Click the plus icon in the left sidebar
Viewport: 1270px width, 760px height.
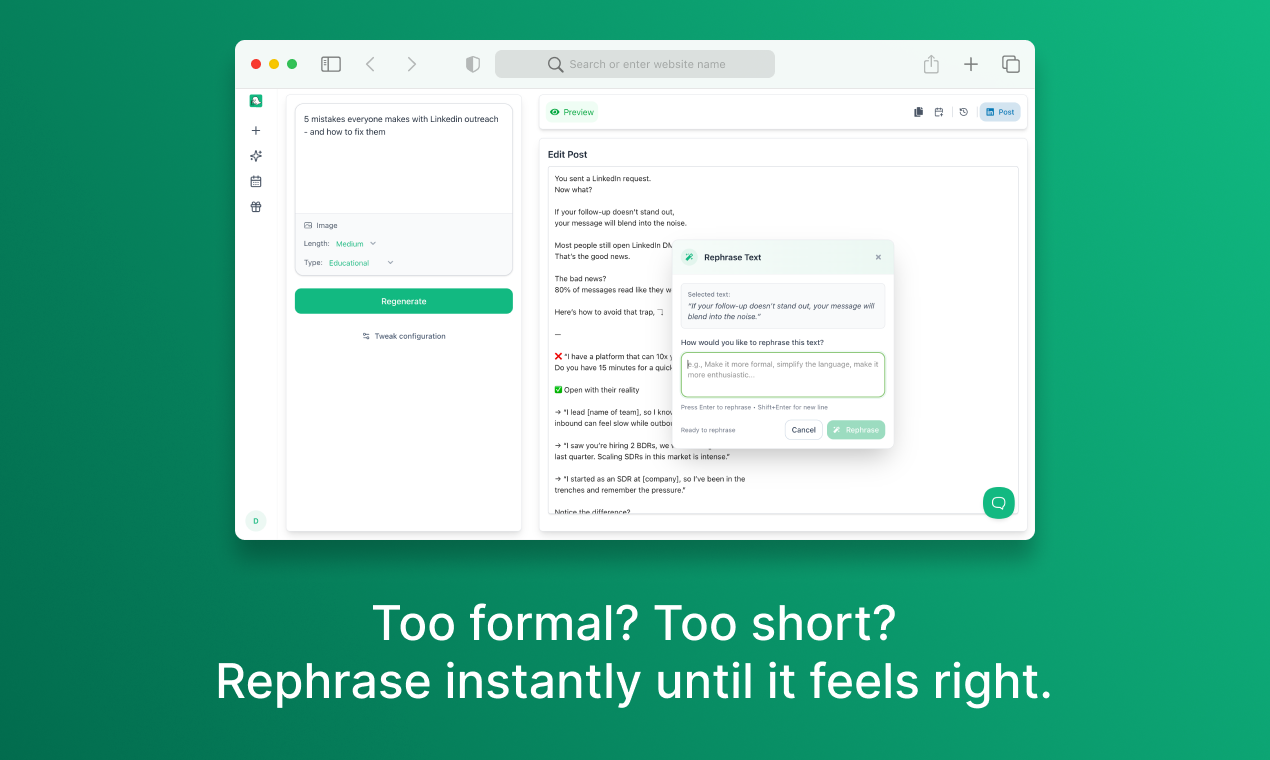coord(256,131)
